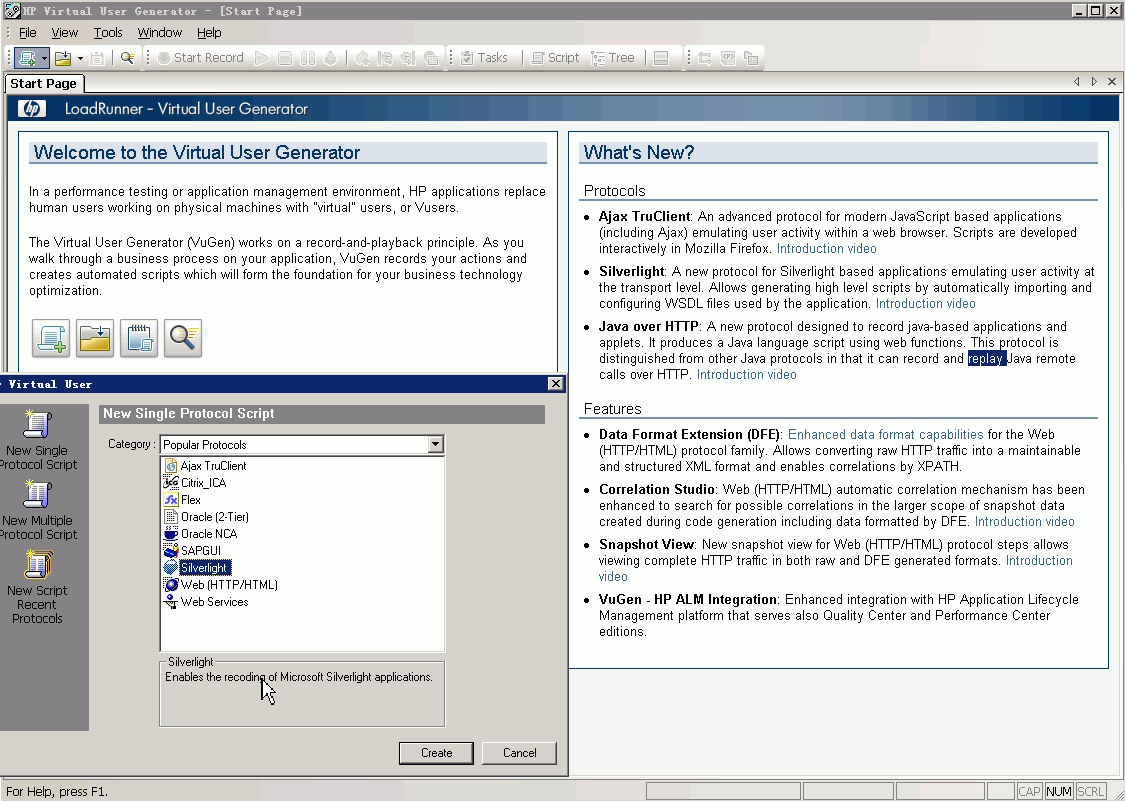Click the large New Script icon on Welcome panel
Image resolution: width=1125 pixels, height=801 pixels.
pos(51,338)
